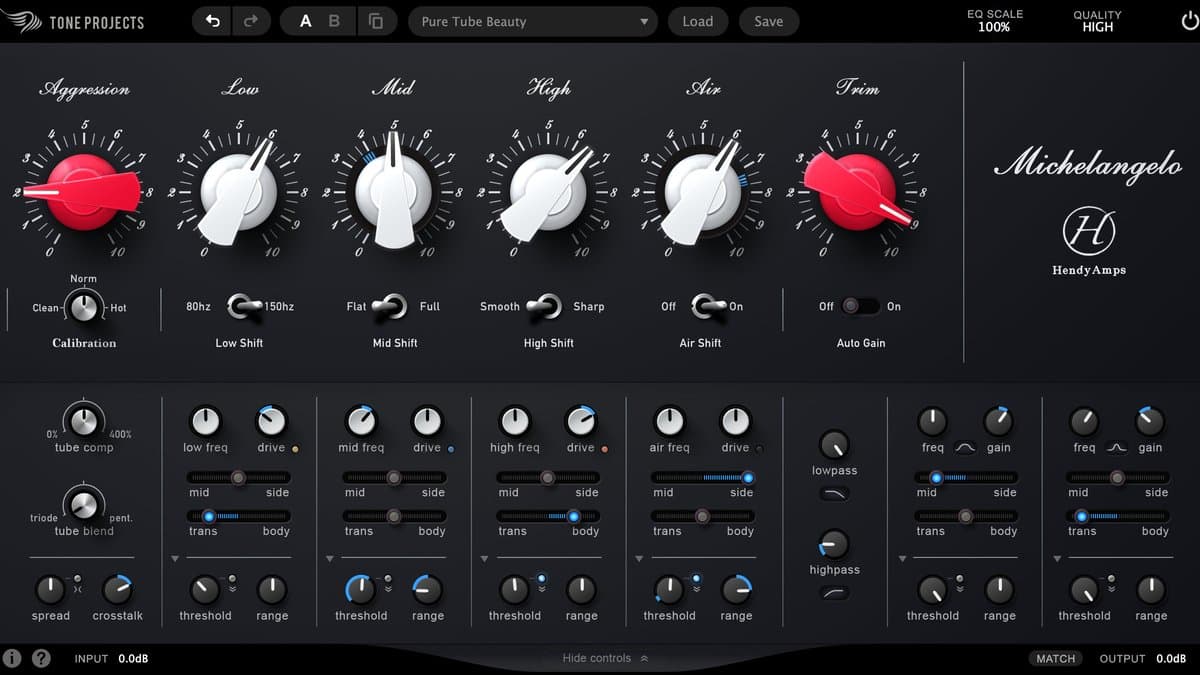This screenshot has width=1200, height=675.
Task: Undo the last change
Action: 212,21
